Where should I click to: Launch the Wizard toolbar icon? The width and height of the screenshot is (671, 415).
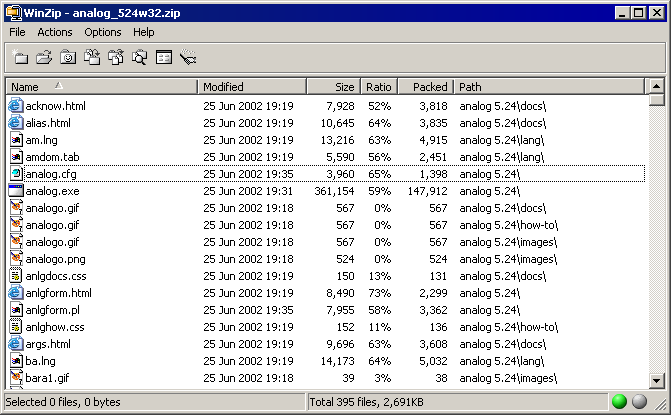pyautogui.click(x=188, y=58)
